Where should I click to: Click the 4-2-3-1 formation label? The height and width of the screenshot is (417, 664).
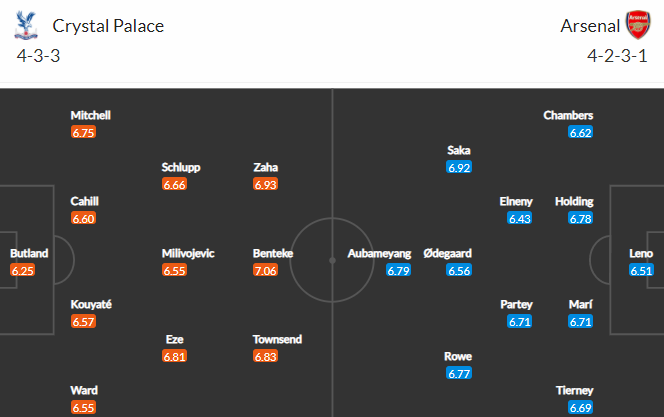tap(617, 56)
